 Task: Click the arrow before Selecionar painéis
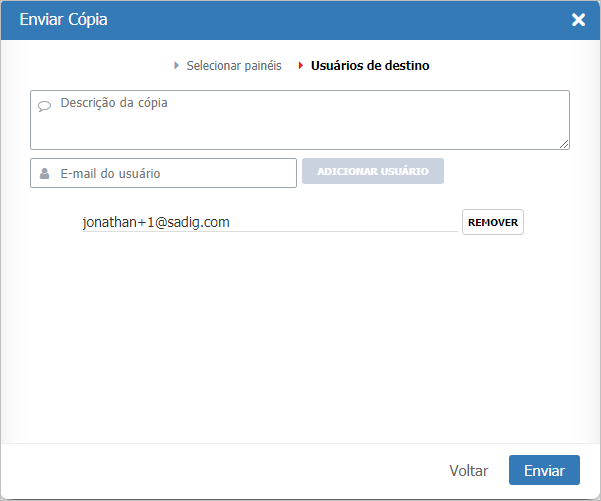[x=176, y=66]
